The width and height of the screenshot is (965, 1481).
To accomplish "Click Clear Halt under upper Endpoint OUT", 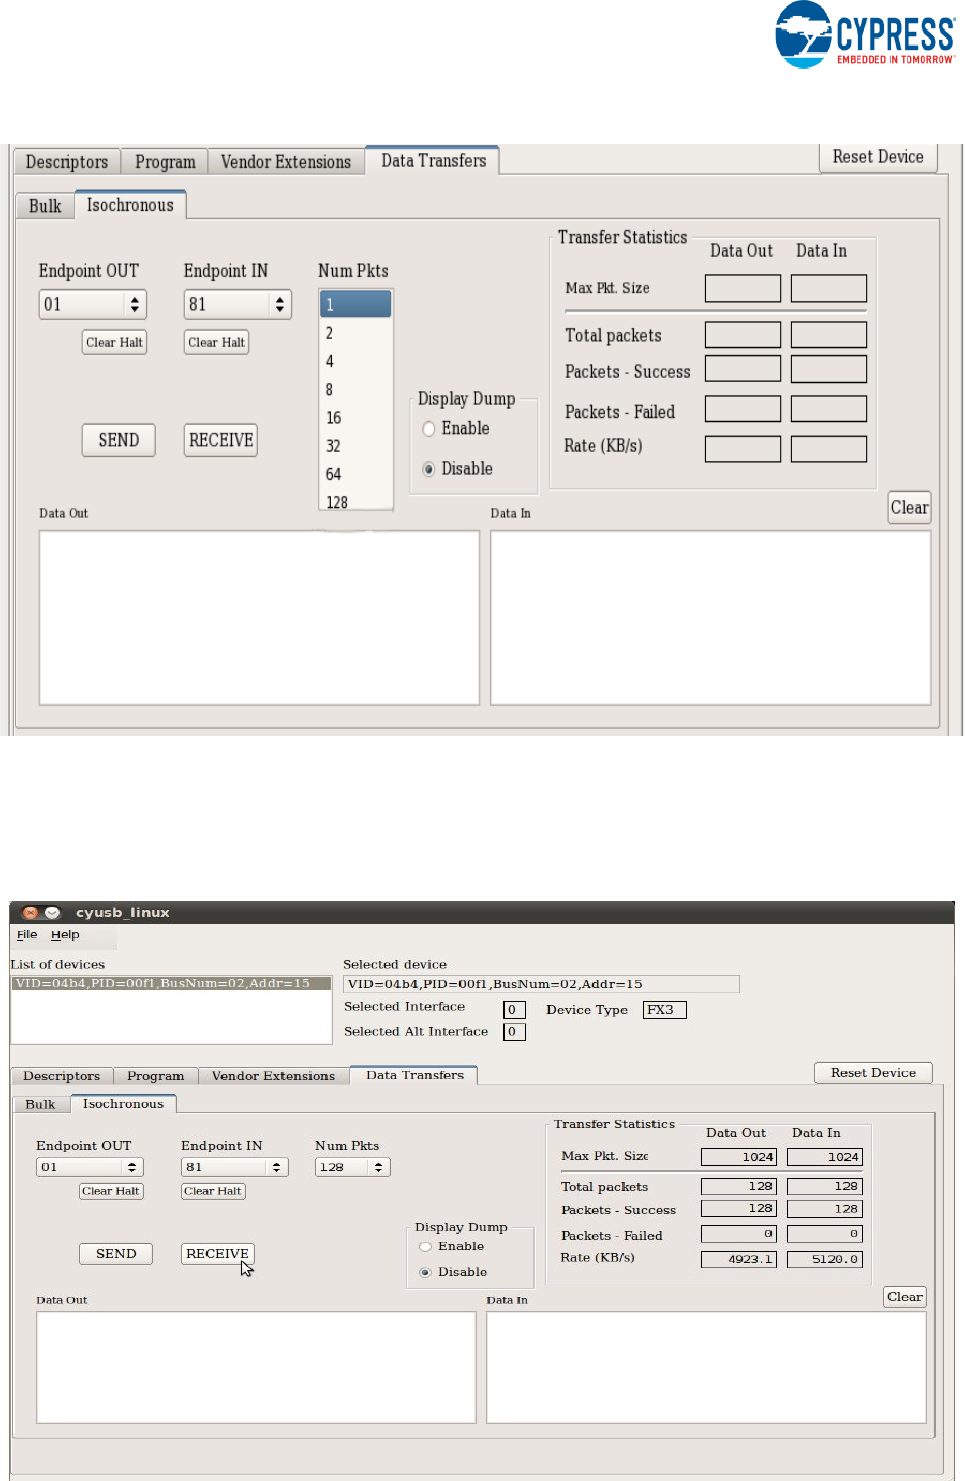I will 114,342.
